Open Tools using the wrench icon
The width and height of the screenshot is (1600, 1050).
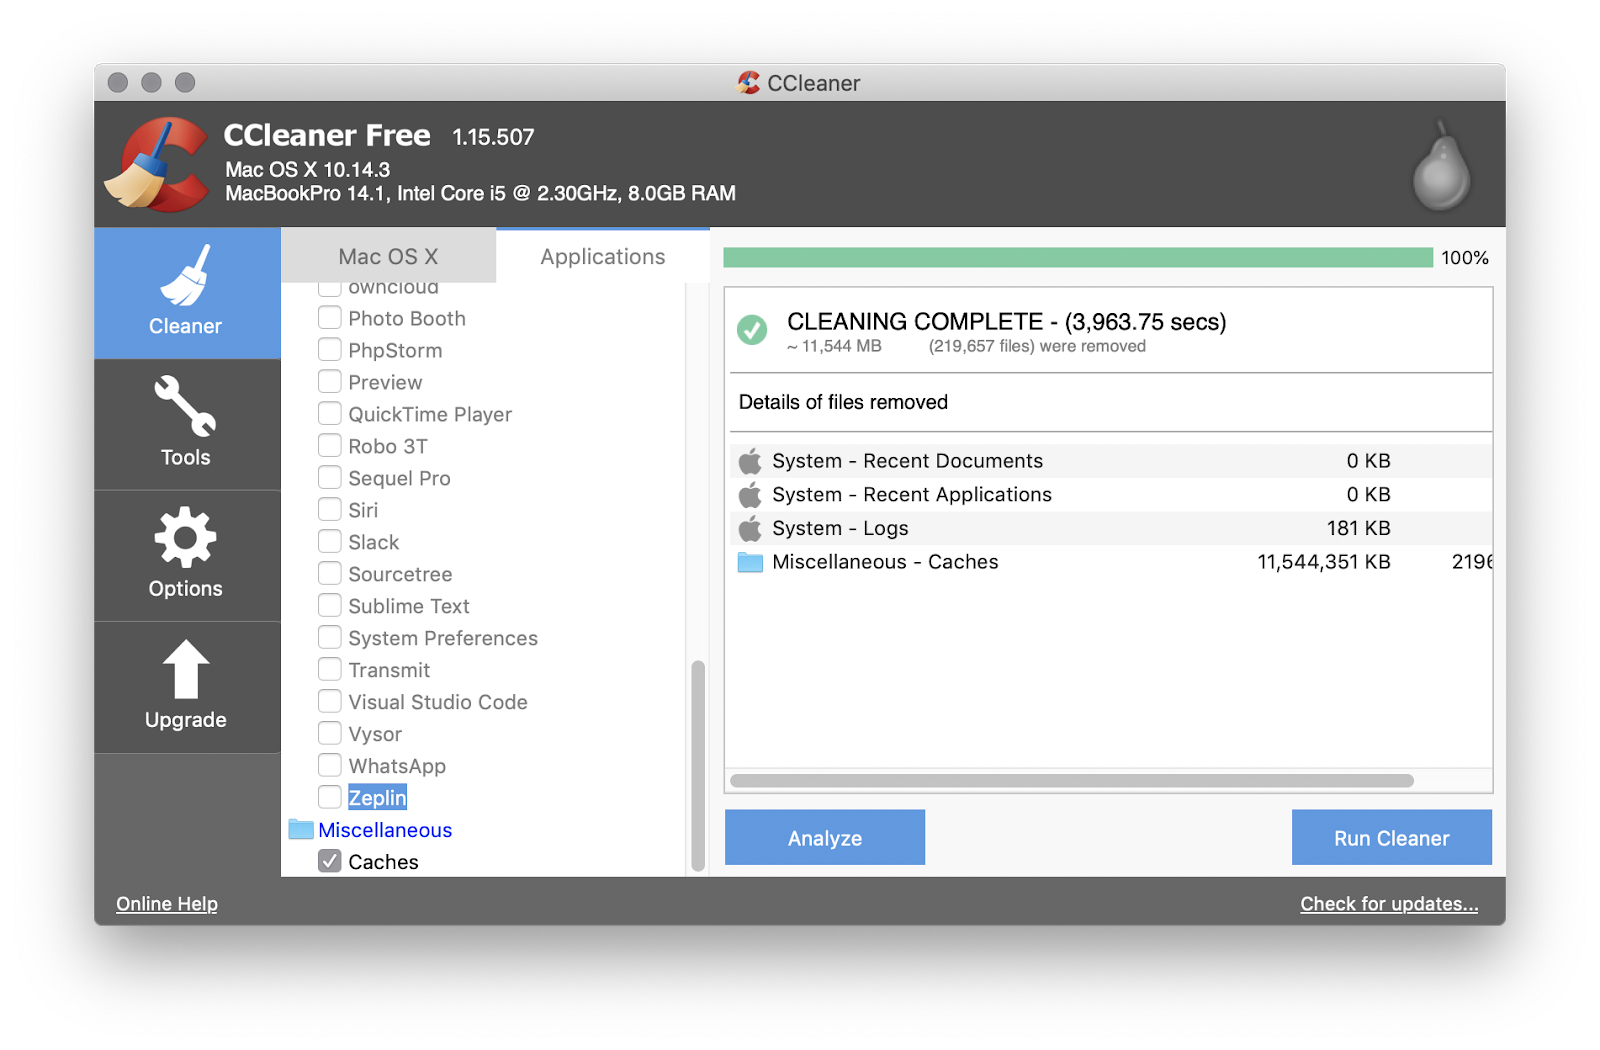pyautogui.click(x=186, y=408)
